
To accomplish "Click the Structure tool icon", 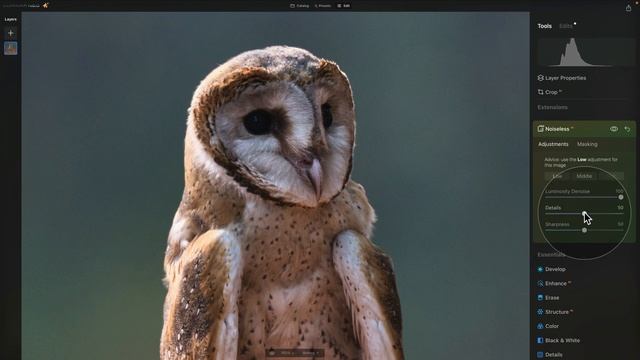I will pyautogui.click(x=540, y=312).
